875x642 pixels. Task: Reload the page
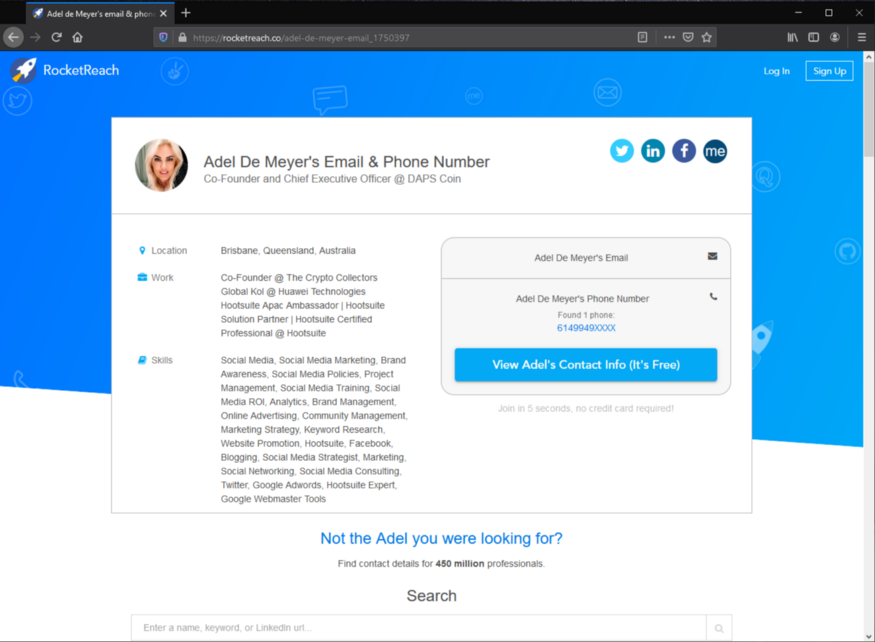pyautogui.click(x=56, y=37)
